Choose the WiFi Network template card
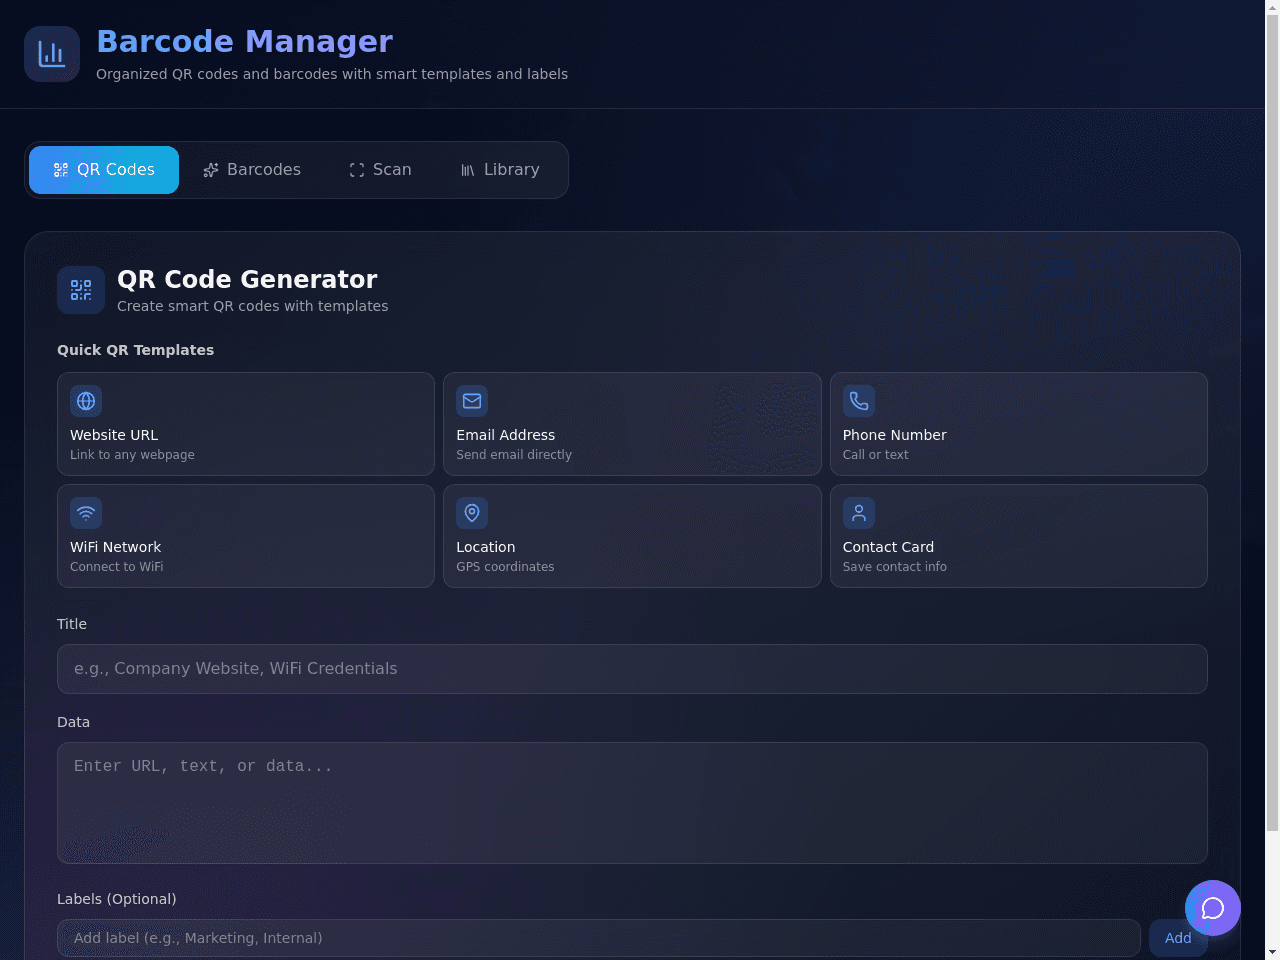Viewport: 1280px width, 960px height. [x=246, y=536]
